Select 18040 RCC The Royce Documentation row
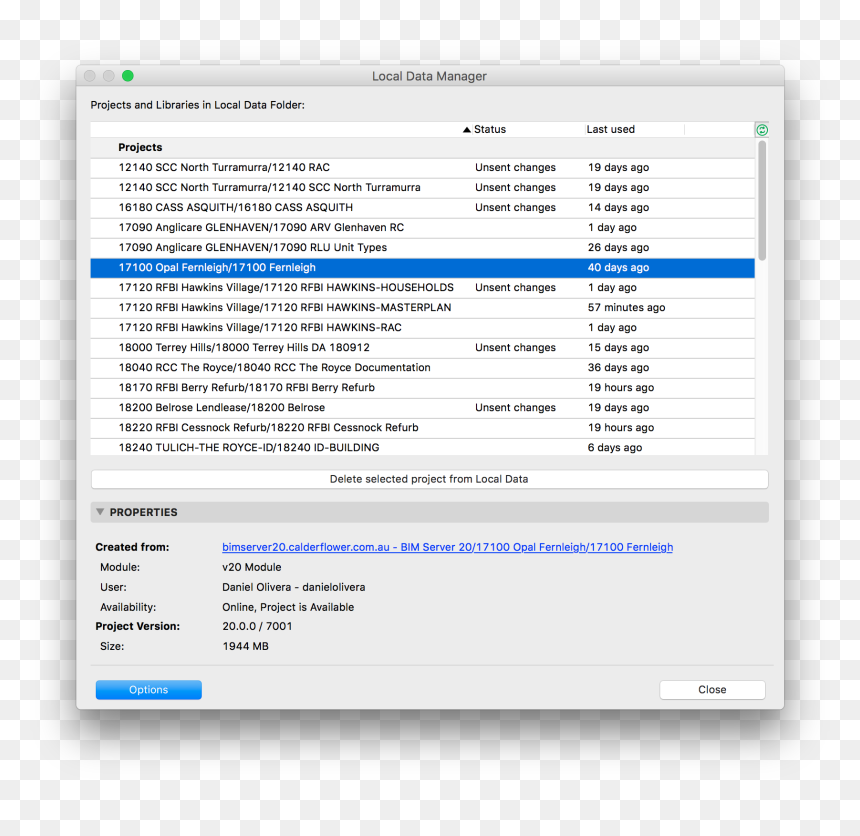Image resolution: width=860 pixels, height=836 pixels. 422,368
